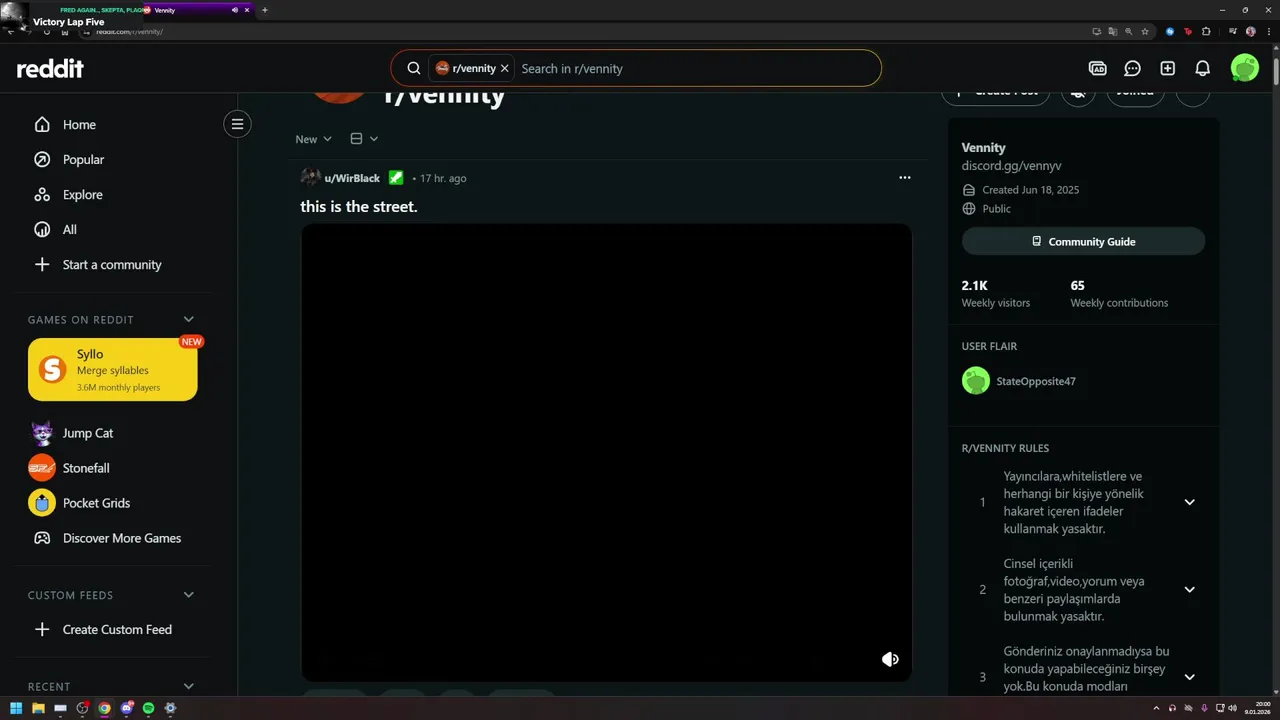The width and height of the screenshot is (1280, 720).
Task: Expand rule 2 about cinsel içerikli content
Action: pyautogui.click(x=1189, y=590)
